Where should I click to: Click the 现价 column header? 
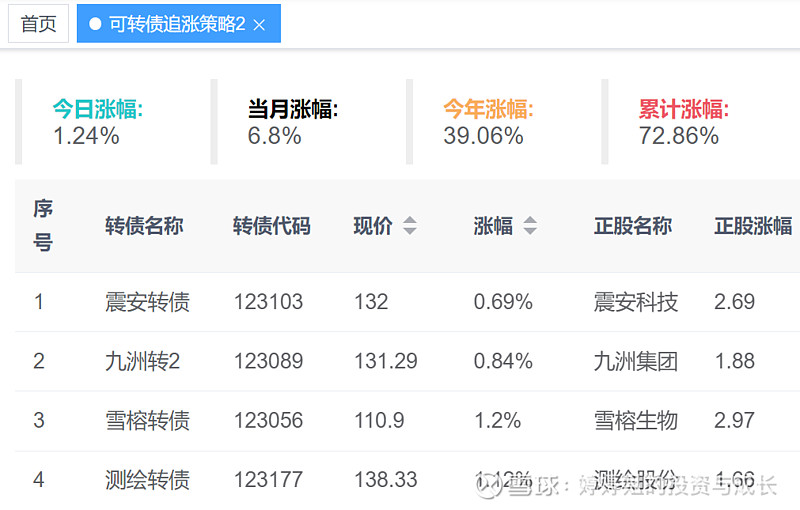(373, 226)
